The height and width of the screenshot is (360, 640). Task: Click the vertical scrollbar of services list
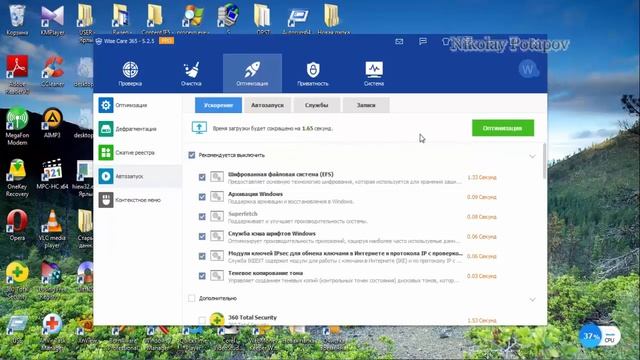point(544,161)
